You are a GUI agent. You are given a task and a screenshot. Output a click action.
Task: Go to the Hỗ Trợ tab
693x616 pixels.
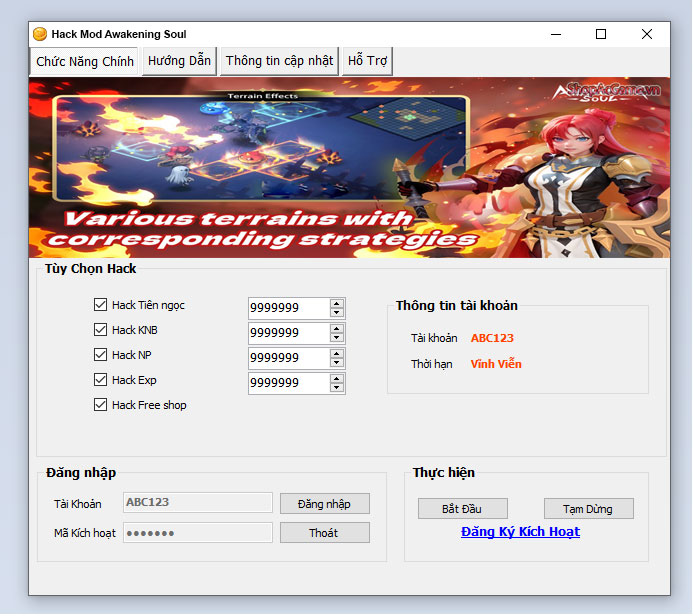367,61
